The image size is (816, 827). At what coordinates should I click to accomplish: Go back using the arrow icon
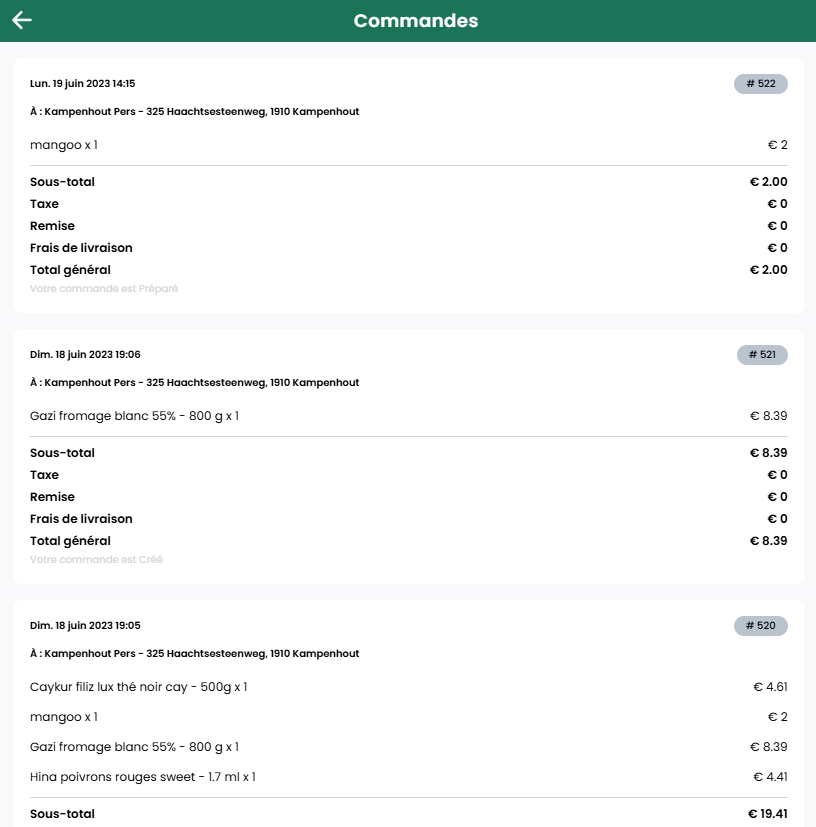pos(22,21)
